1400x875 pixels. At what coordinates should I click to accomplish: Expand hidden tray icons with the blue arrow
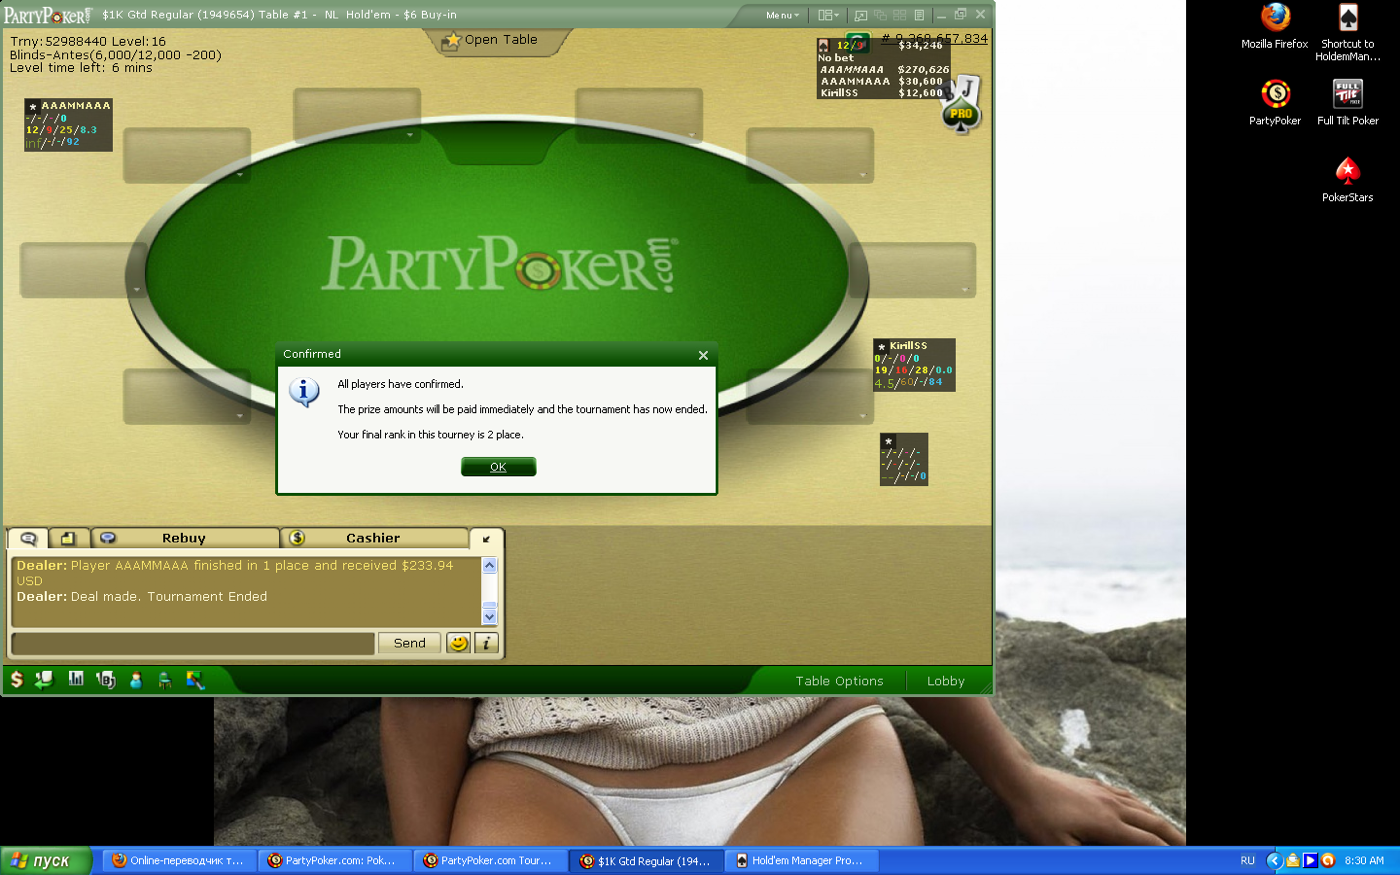(x=1274, y=861)
